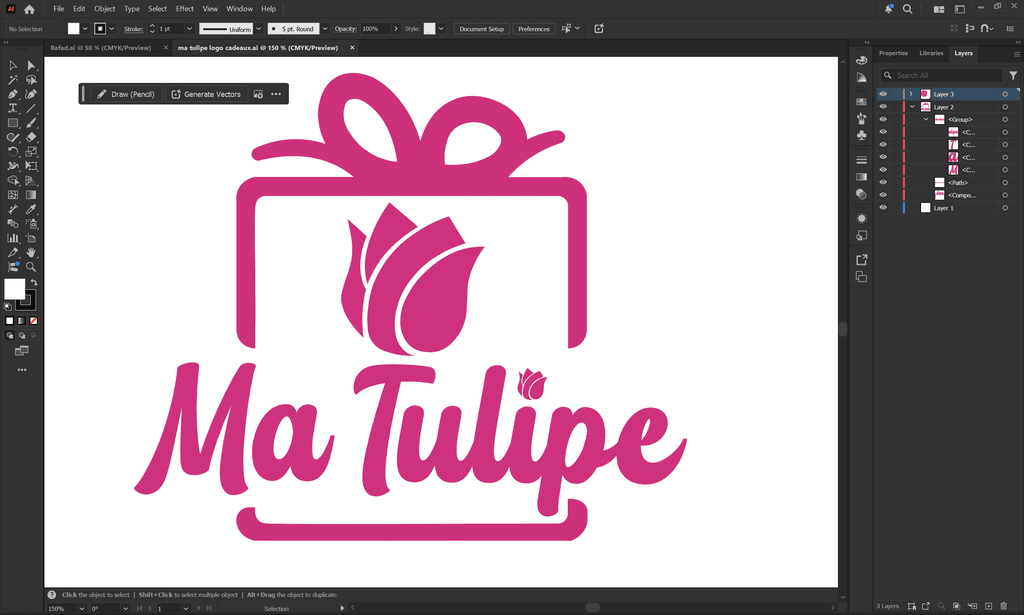Open the stroke weight dropdown
Image resolution: width=1024 pixels, height=615 pixels.
[189, 29]
